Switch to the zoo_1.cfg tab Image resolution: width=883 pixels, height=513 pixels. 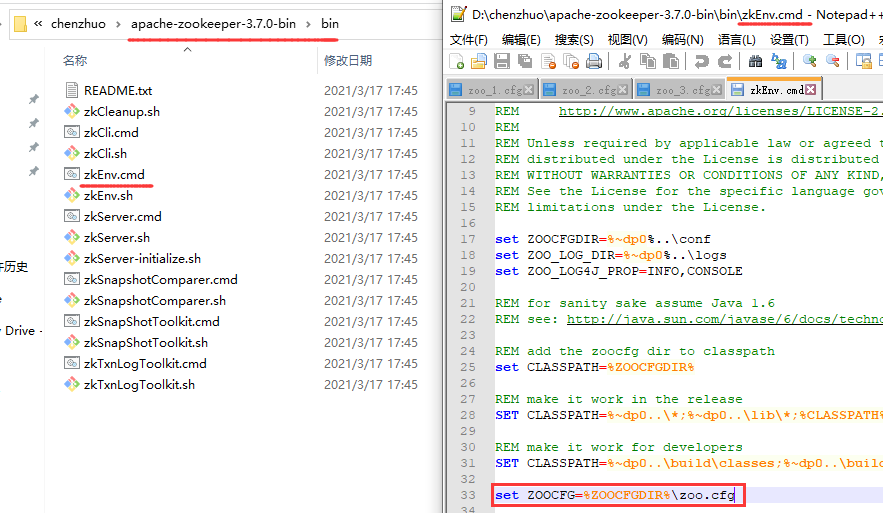click(494, 90)
